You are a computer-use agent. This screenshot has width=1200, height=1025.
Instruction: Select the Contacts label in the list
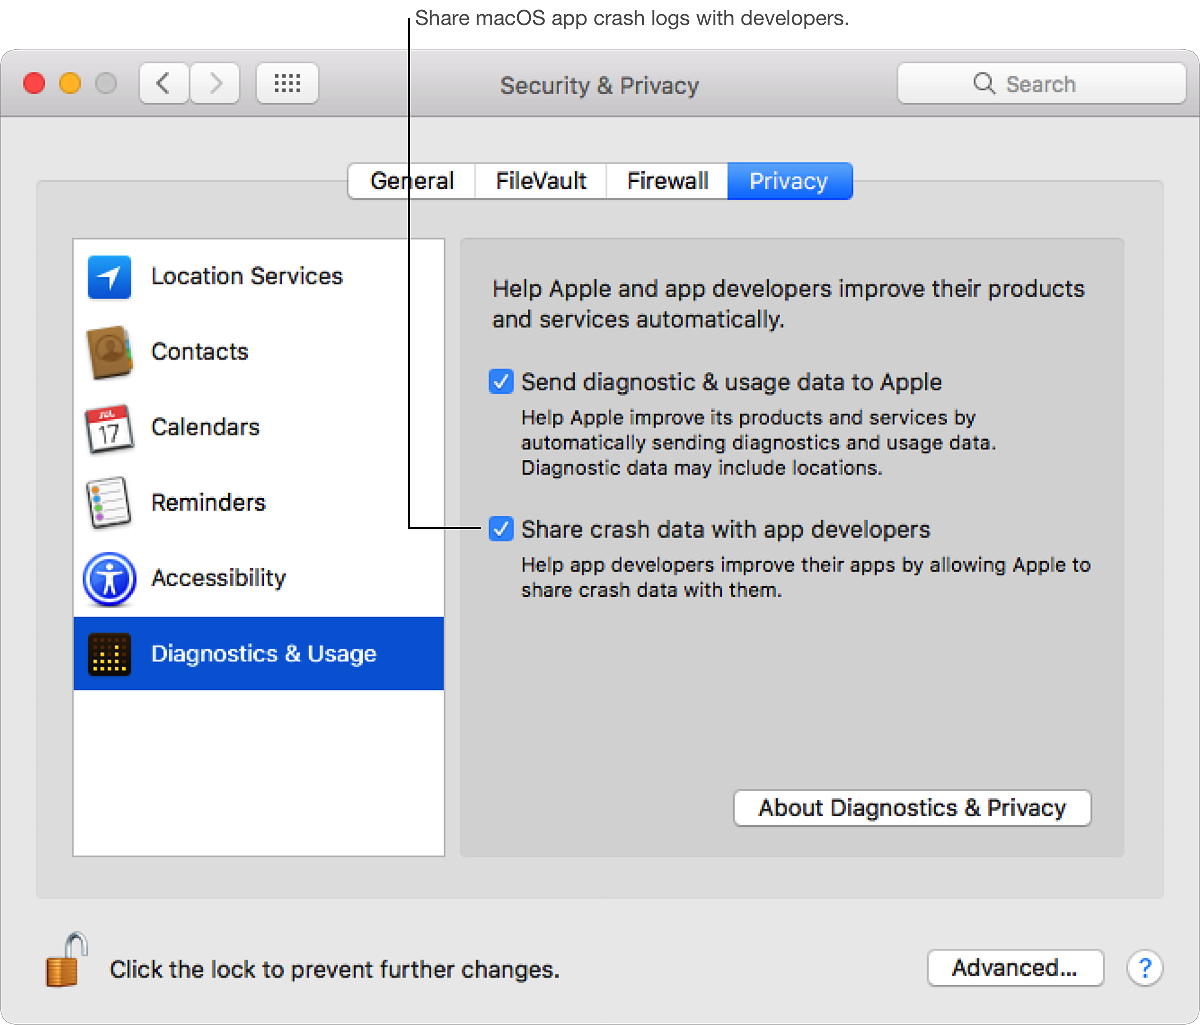coord(200,352)
